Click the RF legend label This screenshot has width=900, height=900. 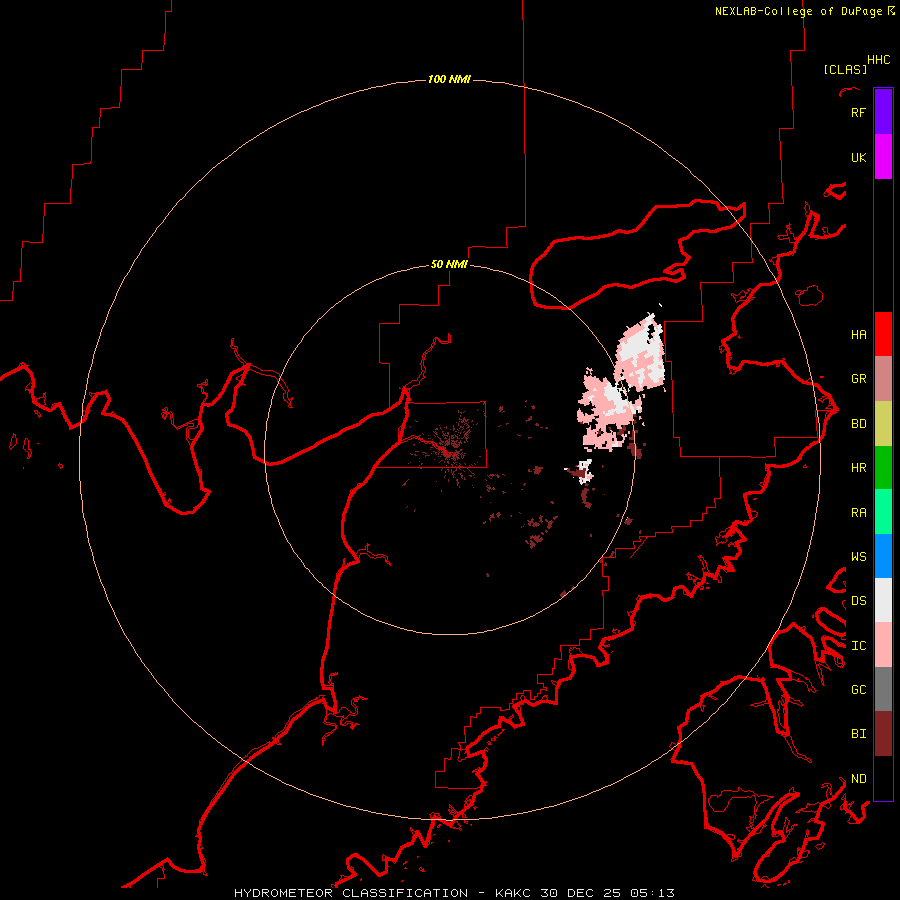coord(858,112)
